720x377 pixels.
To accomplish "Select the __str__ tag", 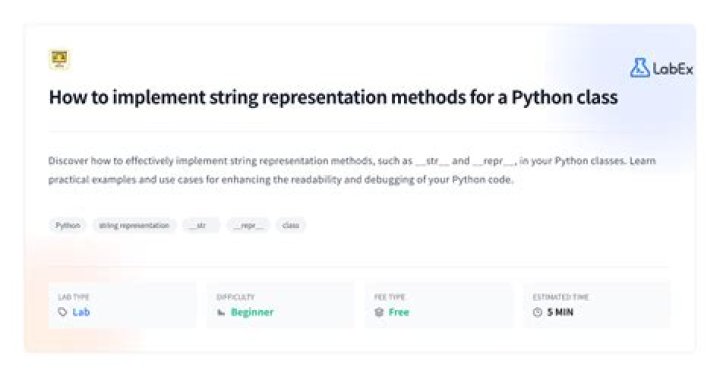I will pyautogui.click(x=201, y=225).
